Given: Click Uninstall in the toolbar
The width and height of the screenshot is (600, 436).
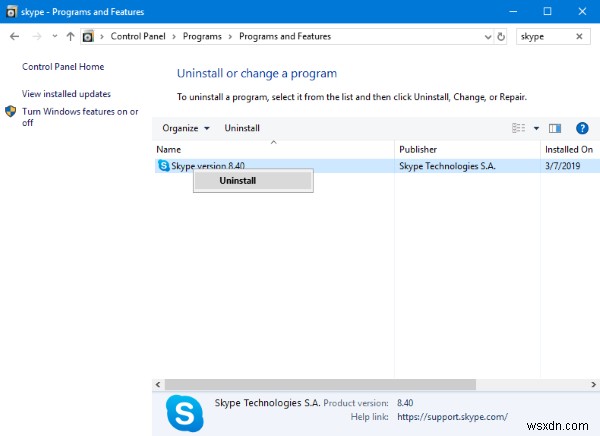Looking at the screenshot, I should (242, 128).
